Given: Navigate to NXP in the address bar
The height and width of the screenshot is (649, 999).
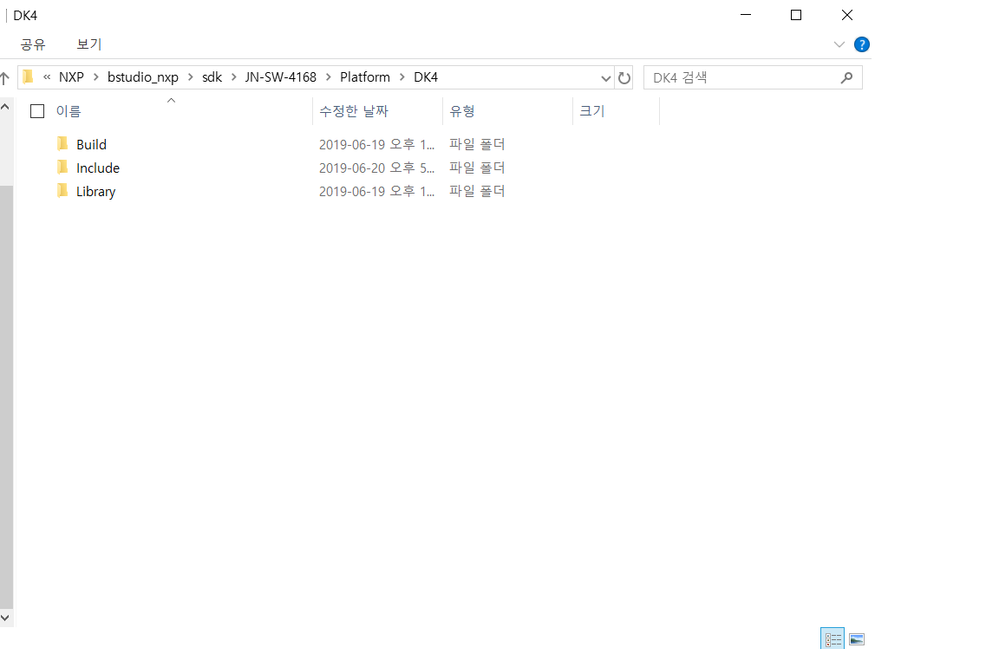Looking at the screenshot, I should click(x=71, y=77).
